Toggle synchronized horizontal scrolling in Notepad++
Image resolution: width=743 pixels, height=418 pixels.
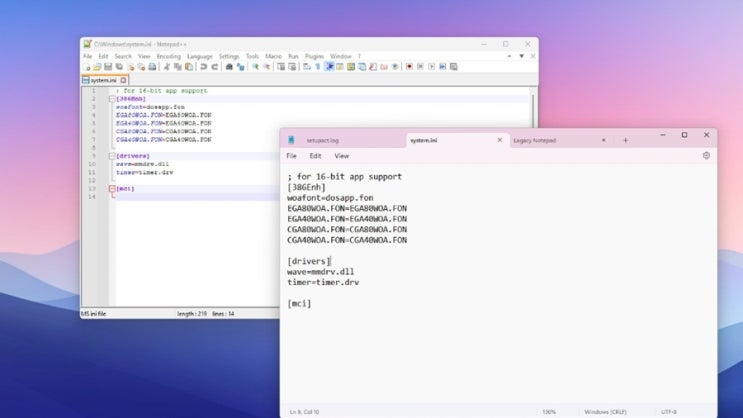tap(292, 67)
